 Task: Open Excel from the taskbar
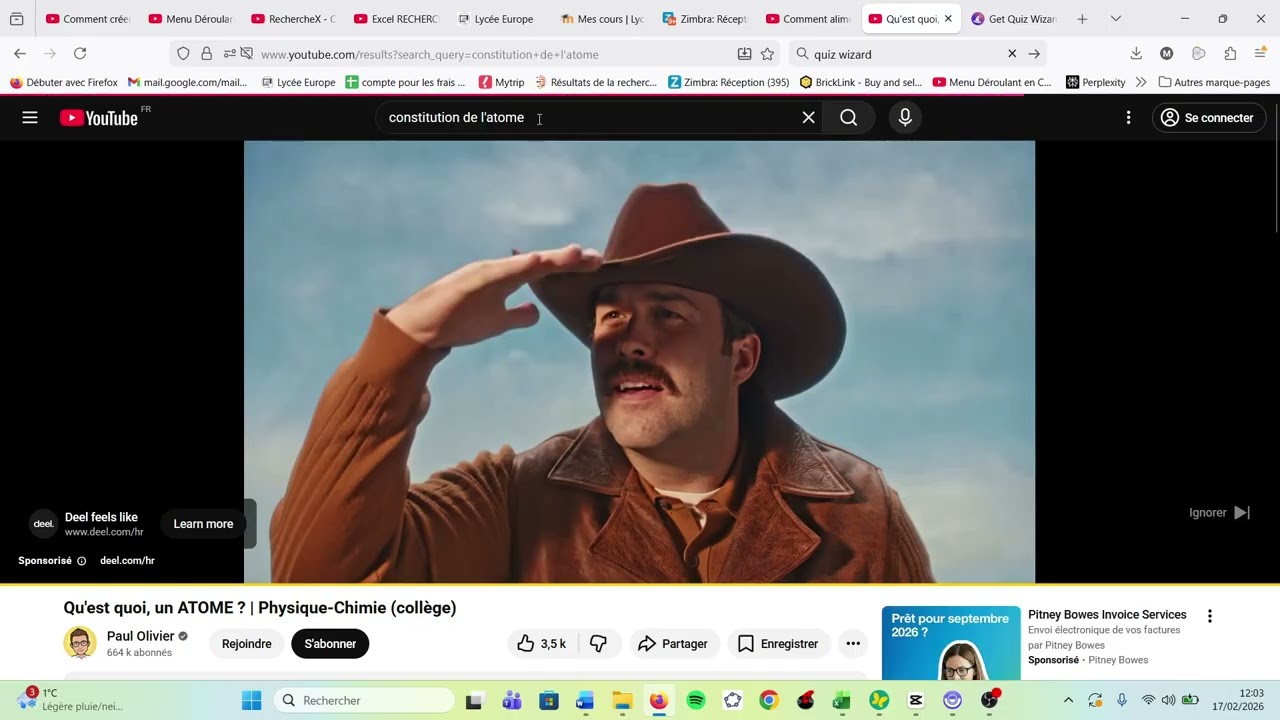(x=842, y=700)
